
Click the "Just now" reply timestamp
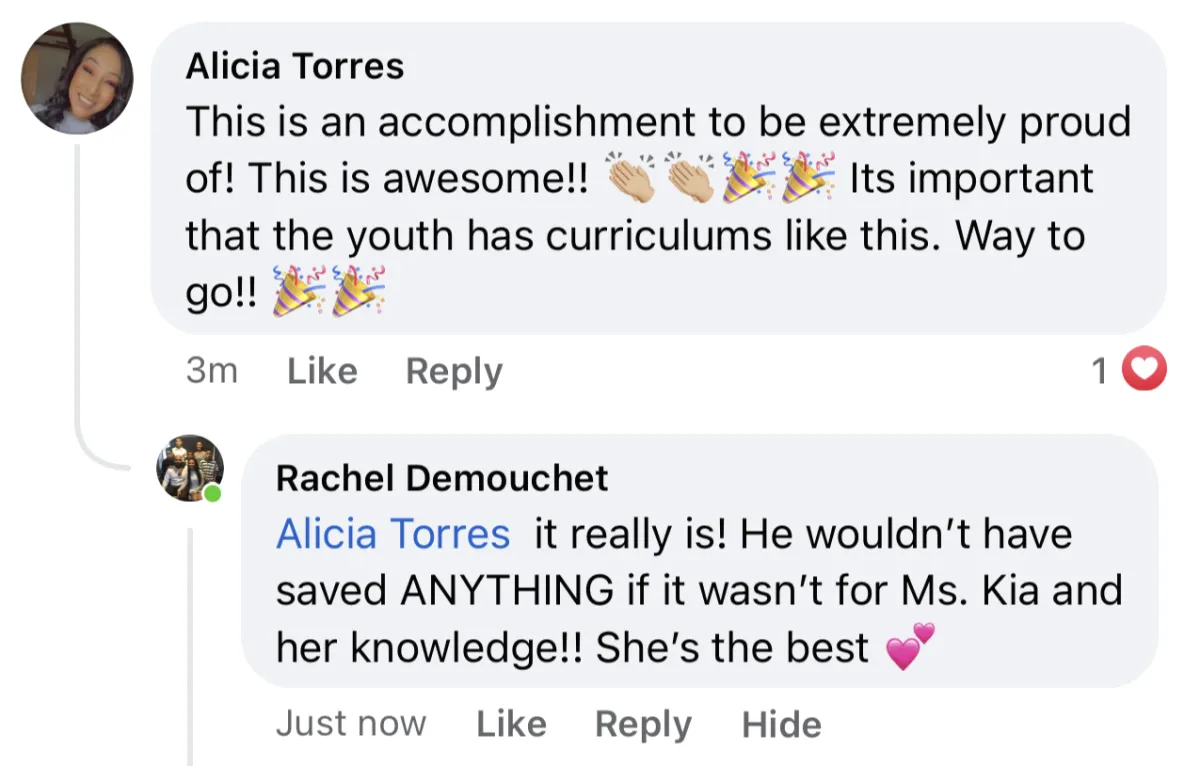351,724
